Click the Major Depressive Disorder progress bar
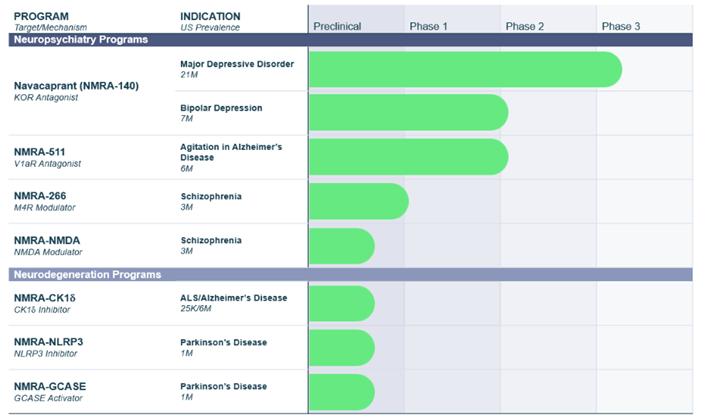 point(464,69)
